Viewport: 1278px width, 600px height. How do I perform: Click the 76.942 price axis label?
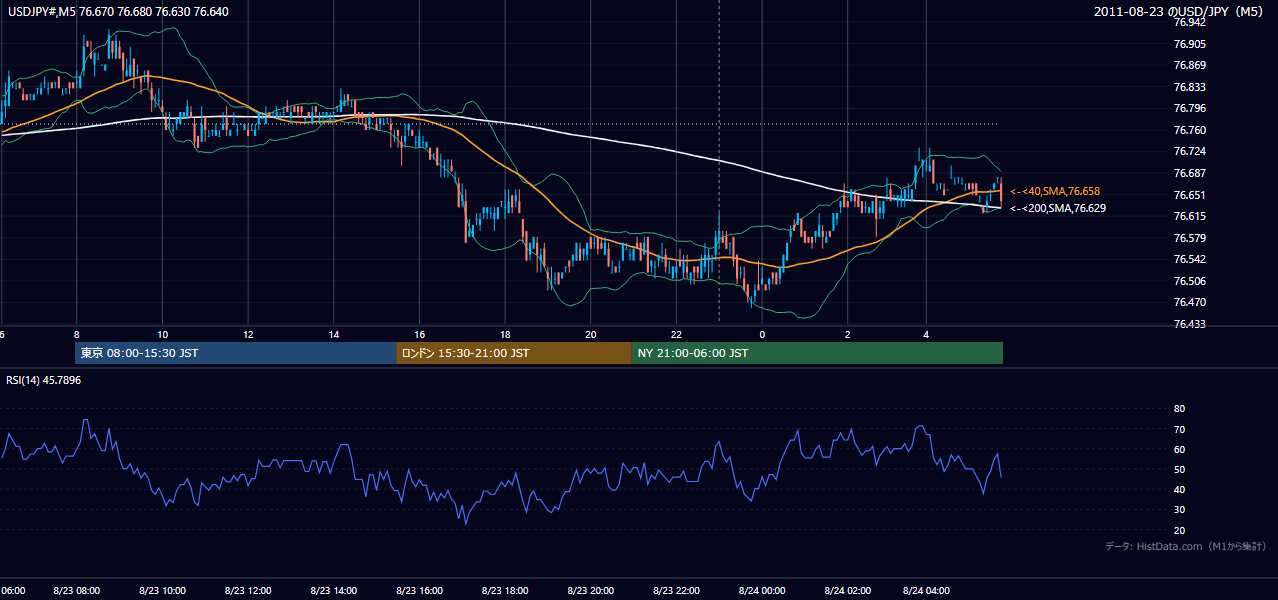tap(1190, 22)
